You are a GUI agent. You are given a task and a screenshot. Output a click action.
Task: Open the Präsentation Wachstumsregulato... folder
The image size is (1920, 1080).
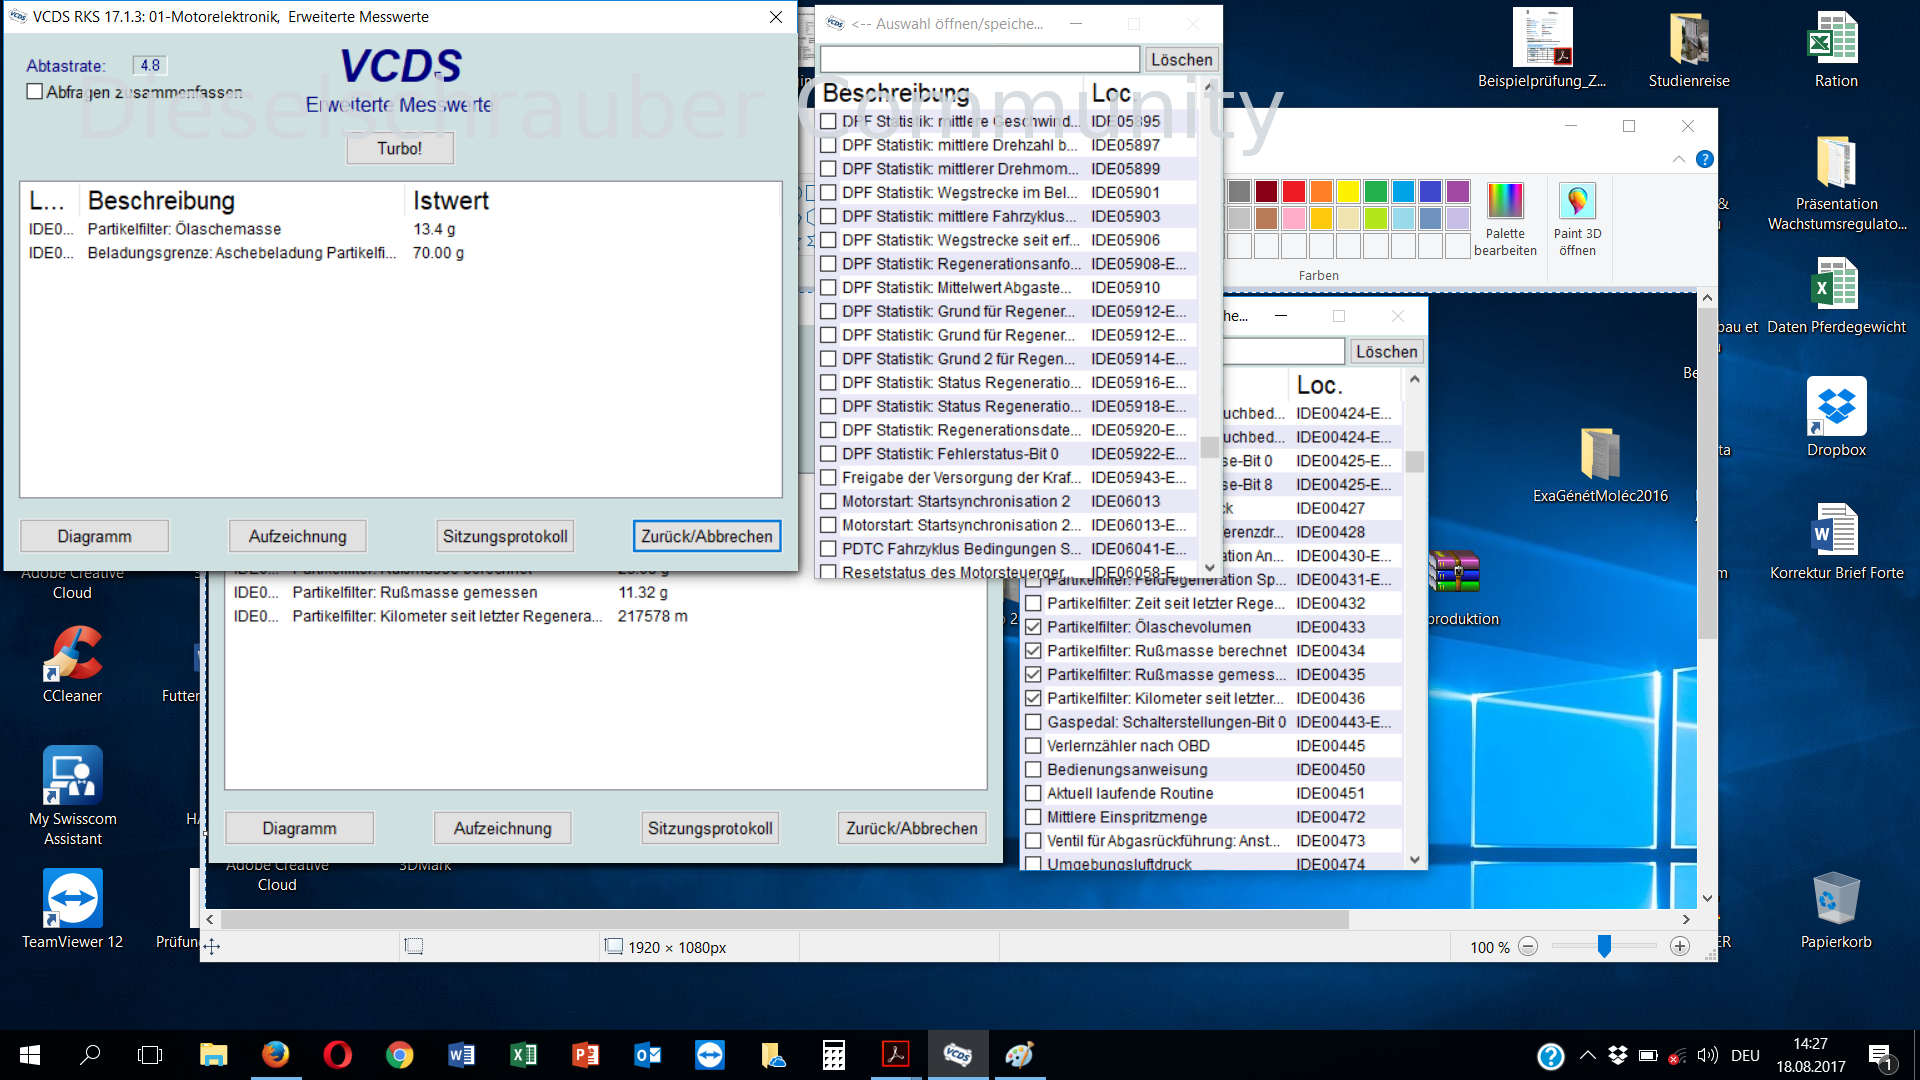[1836, 183]
